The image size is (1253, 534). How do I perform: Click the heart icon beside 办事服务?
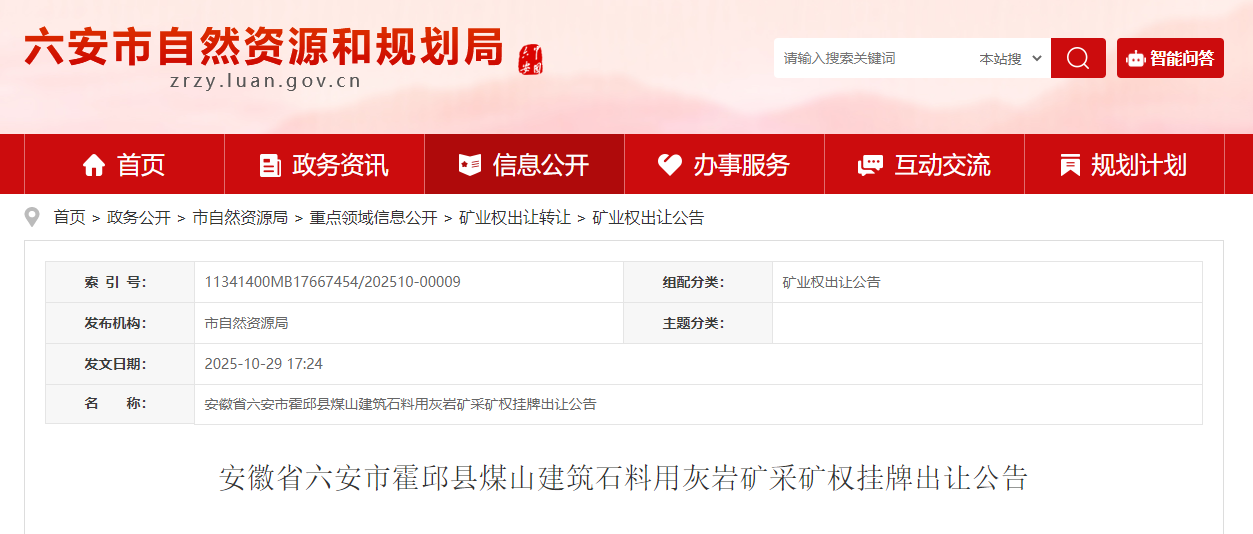tap(670, 165)
